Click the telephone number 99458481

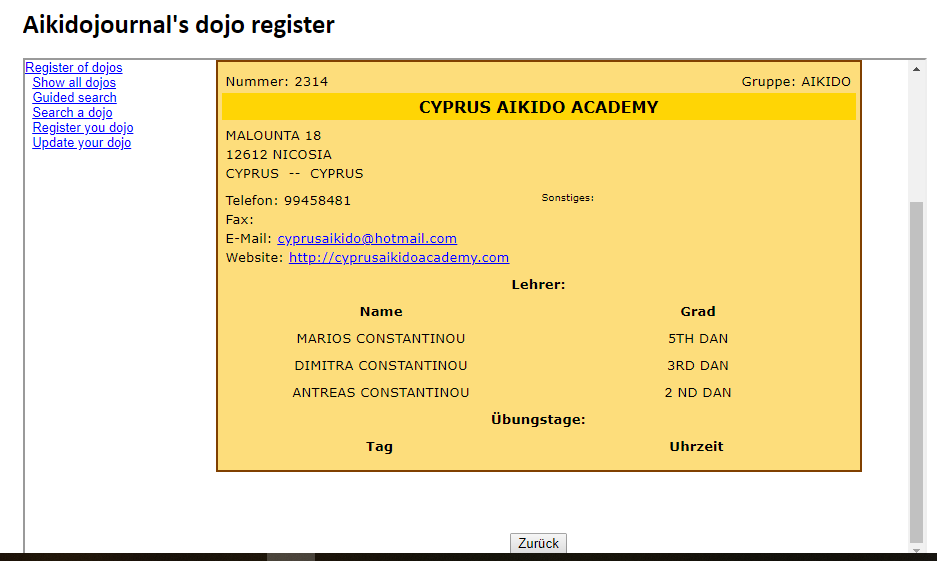point(317,201)
